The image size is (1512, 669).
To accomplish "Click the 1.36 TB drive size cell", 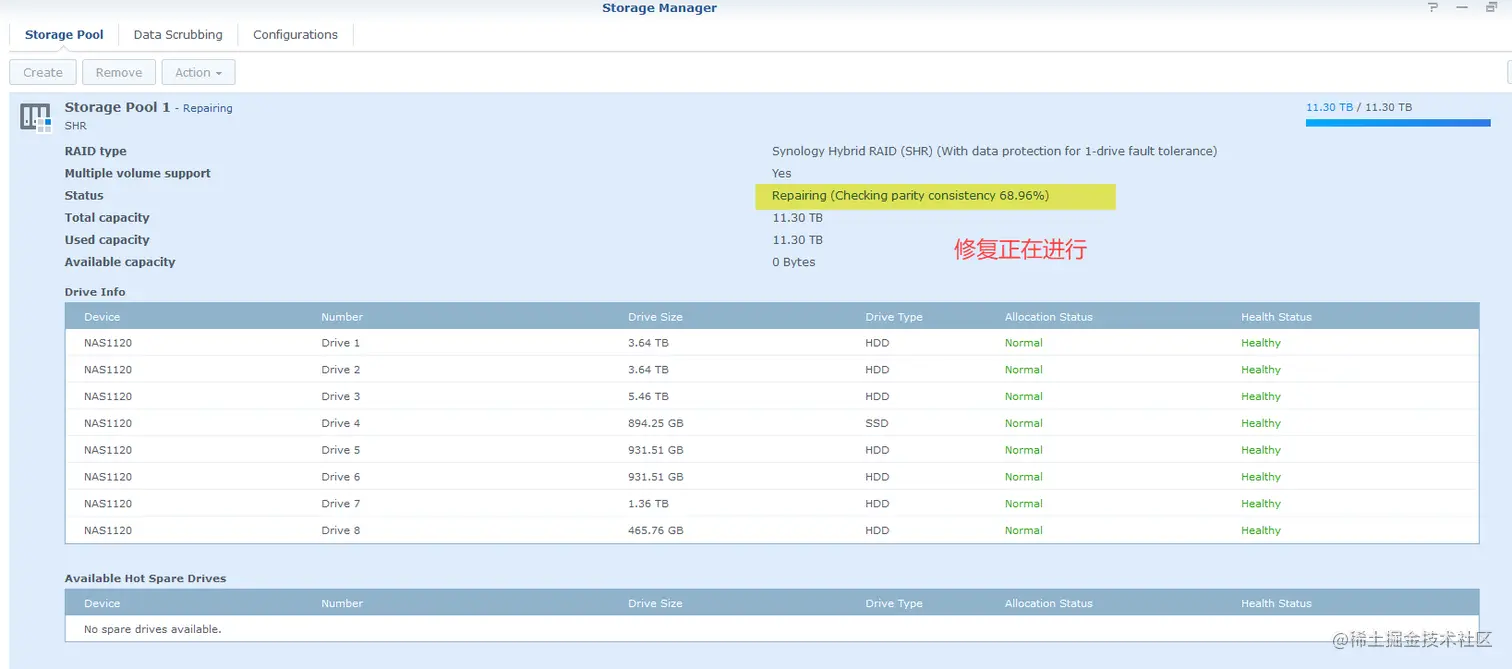I will point(648,504).
